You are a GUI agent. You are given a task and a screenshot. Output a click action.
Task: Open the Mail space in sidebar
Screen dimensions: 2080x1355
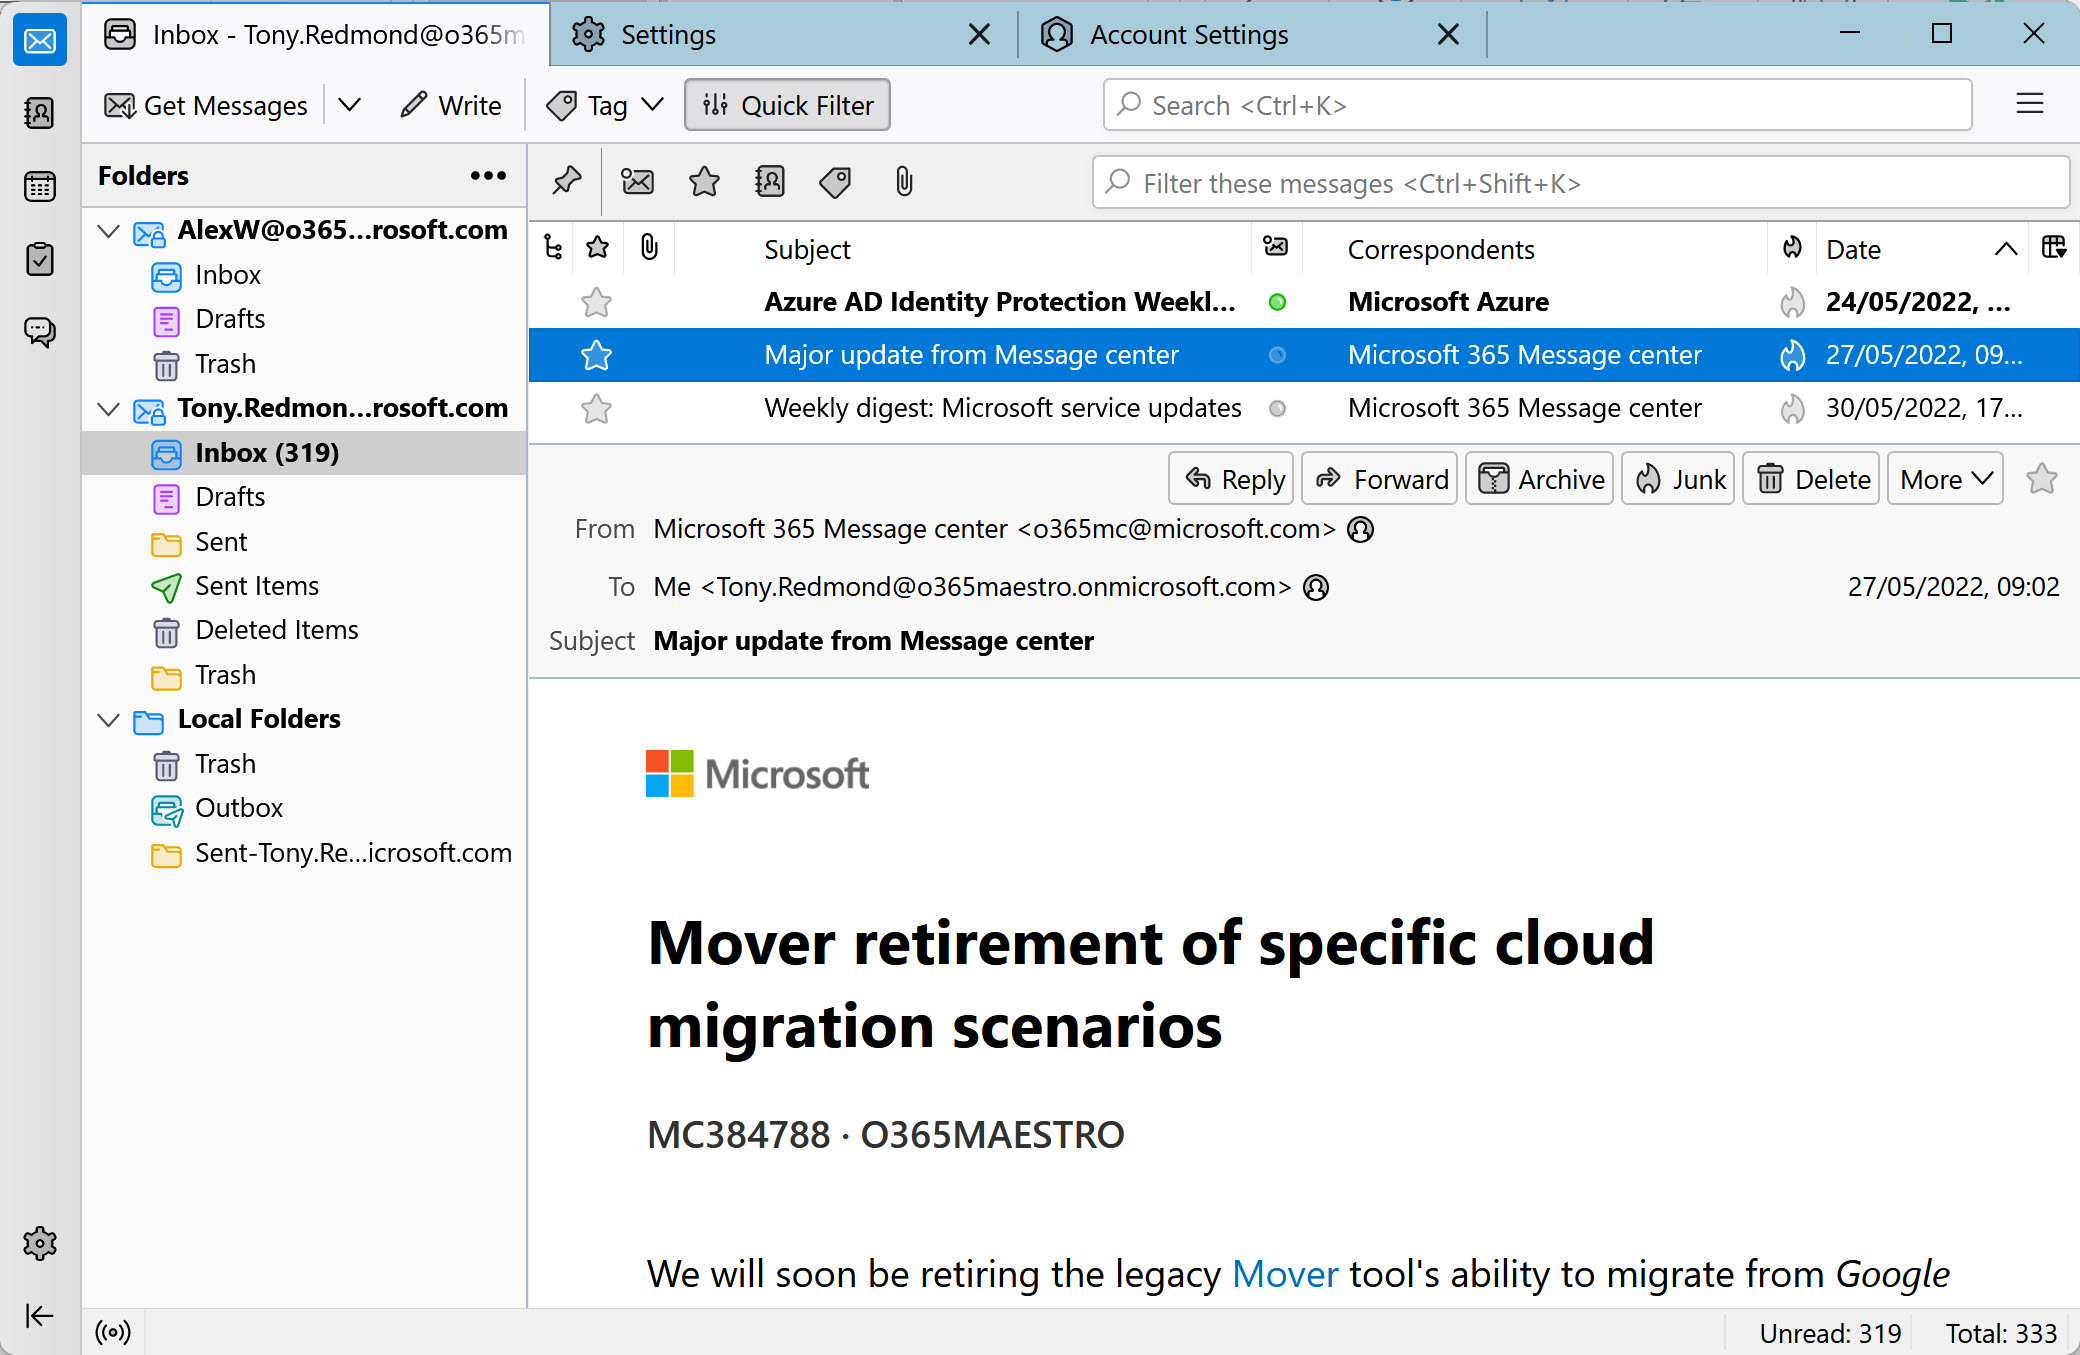click(40, 41)
